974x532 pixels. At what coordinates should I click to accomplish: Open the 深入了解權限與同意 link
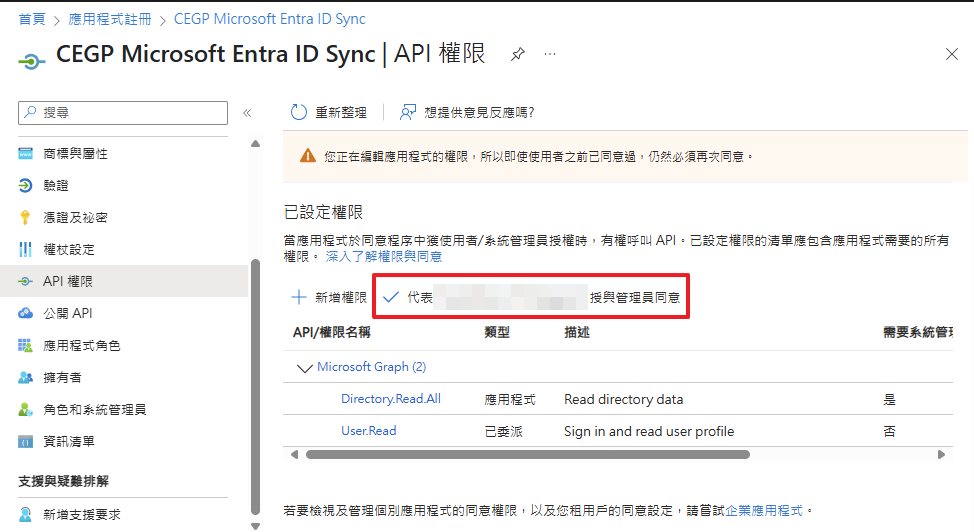(384, 257)
